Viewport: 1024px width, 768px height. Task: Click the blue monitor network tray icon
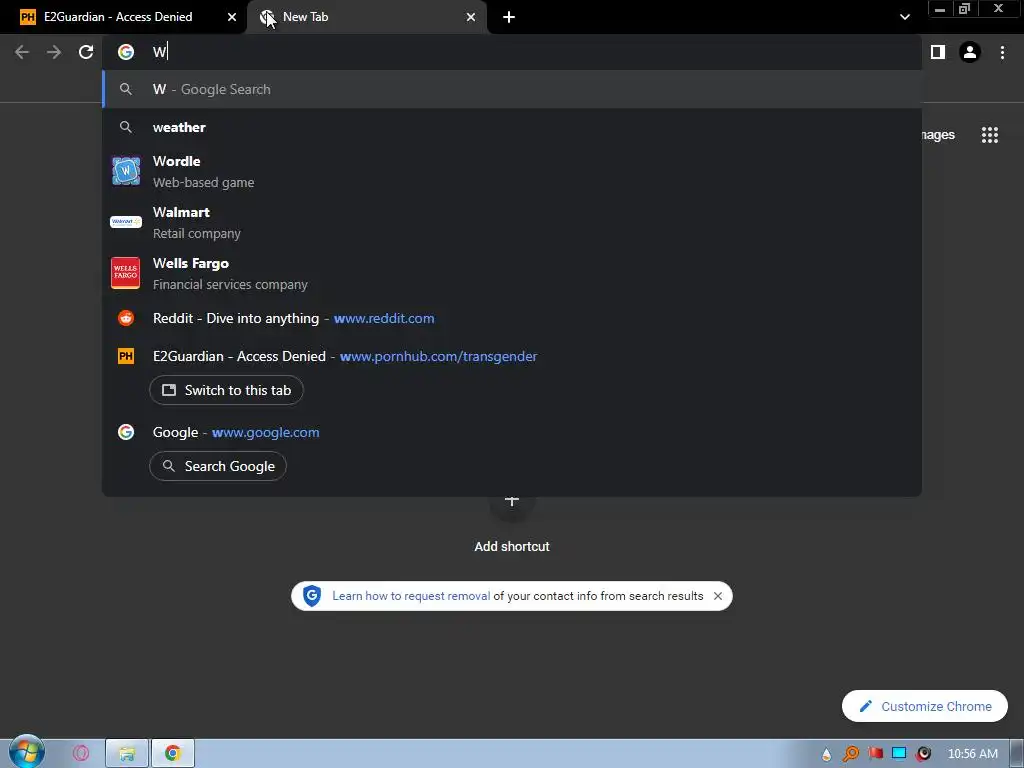click(899, 754)
